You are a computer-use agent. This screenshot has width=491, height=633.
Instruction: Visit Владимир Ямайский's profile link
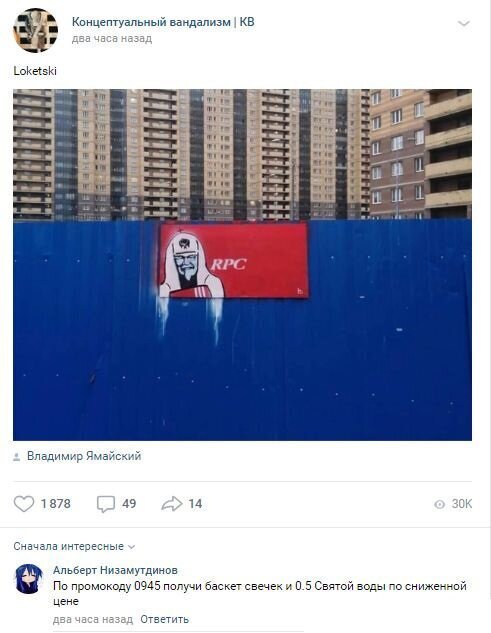point(84,456)
